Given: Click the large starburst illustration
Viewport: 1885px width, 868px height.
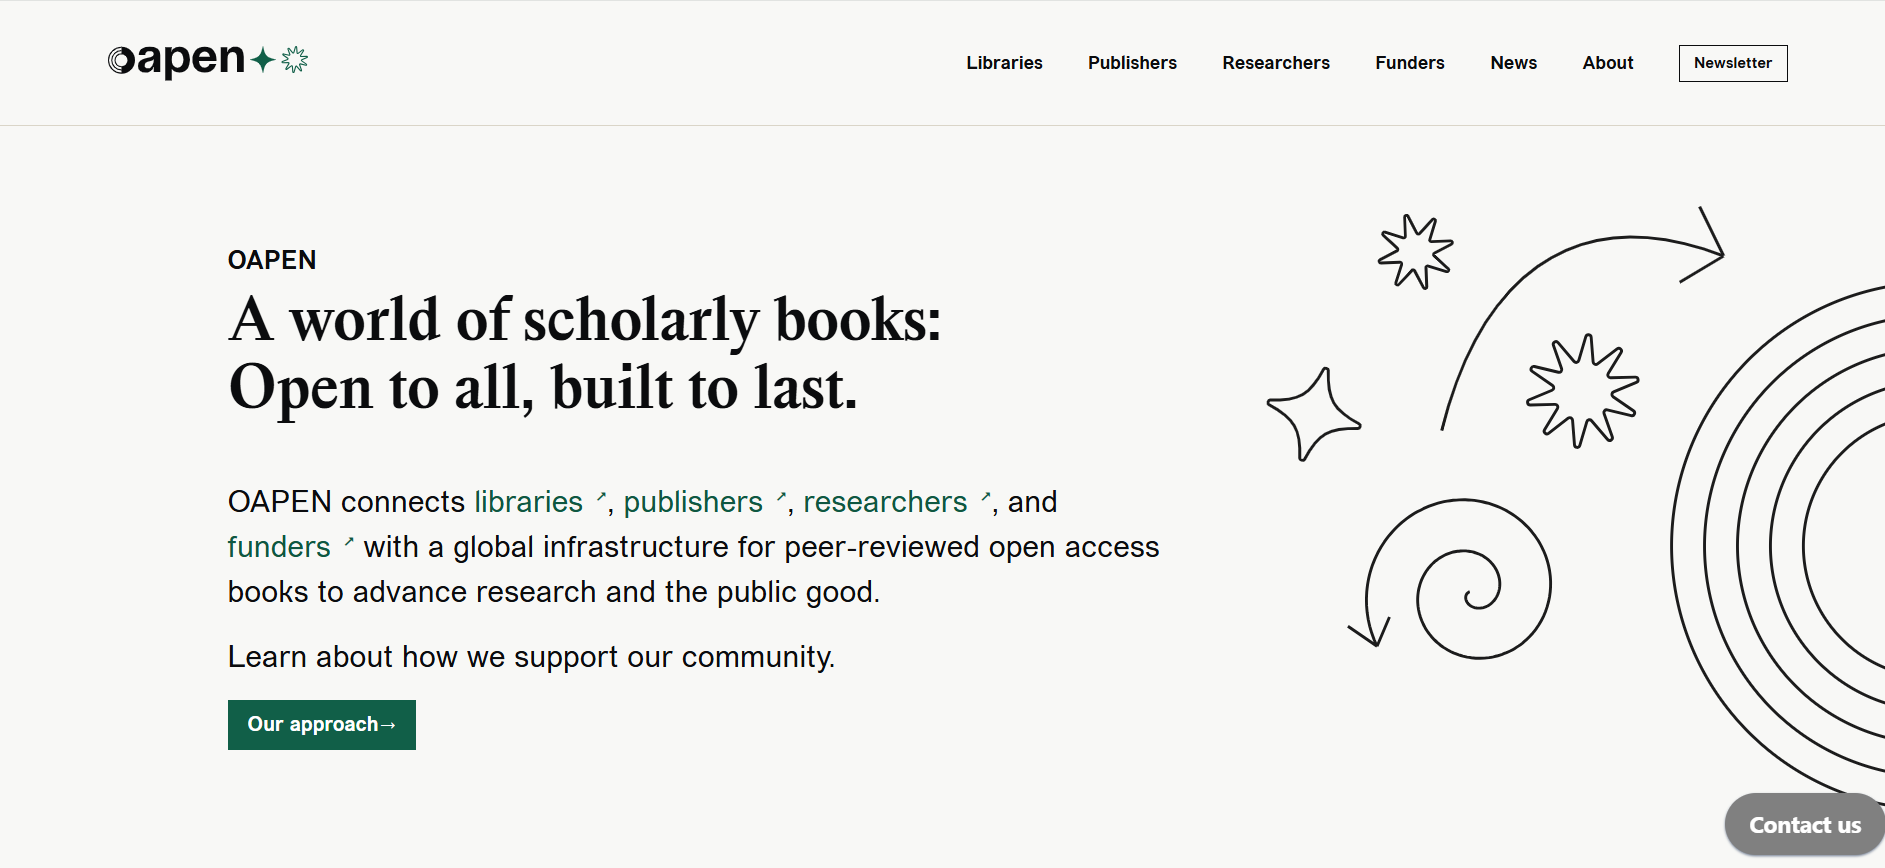Looking at the screenshot, I should pos(1582,390).
